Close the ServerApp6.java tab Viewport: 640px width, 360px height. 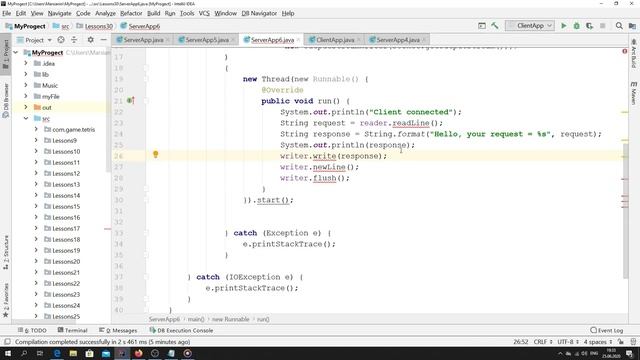[298, 40]
